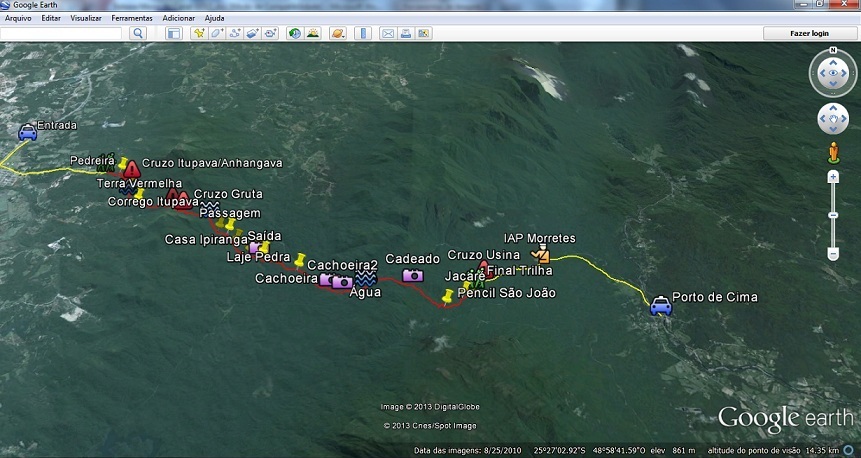The image size is (861, 458).
Task: Toggle sunlight across the landscape
Action: pos(313,33)
